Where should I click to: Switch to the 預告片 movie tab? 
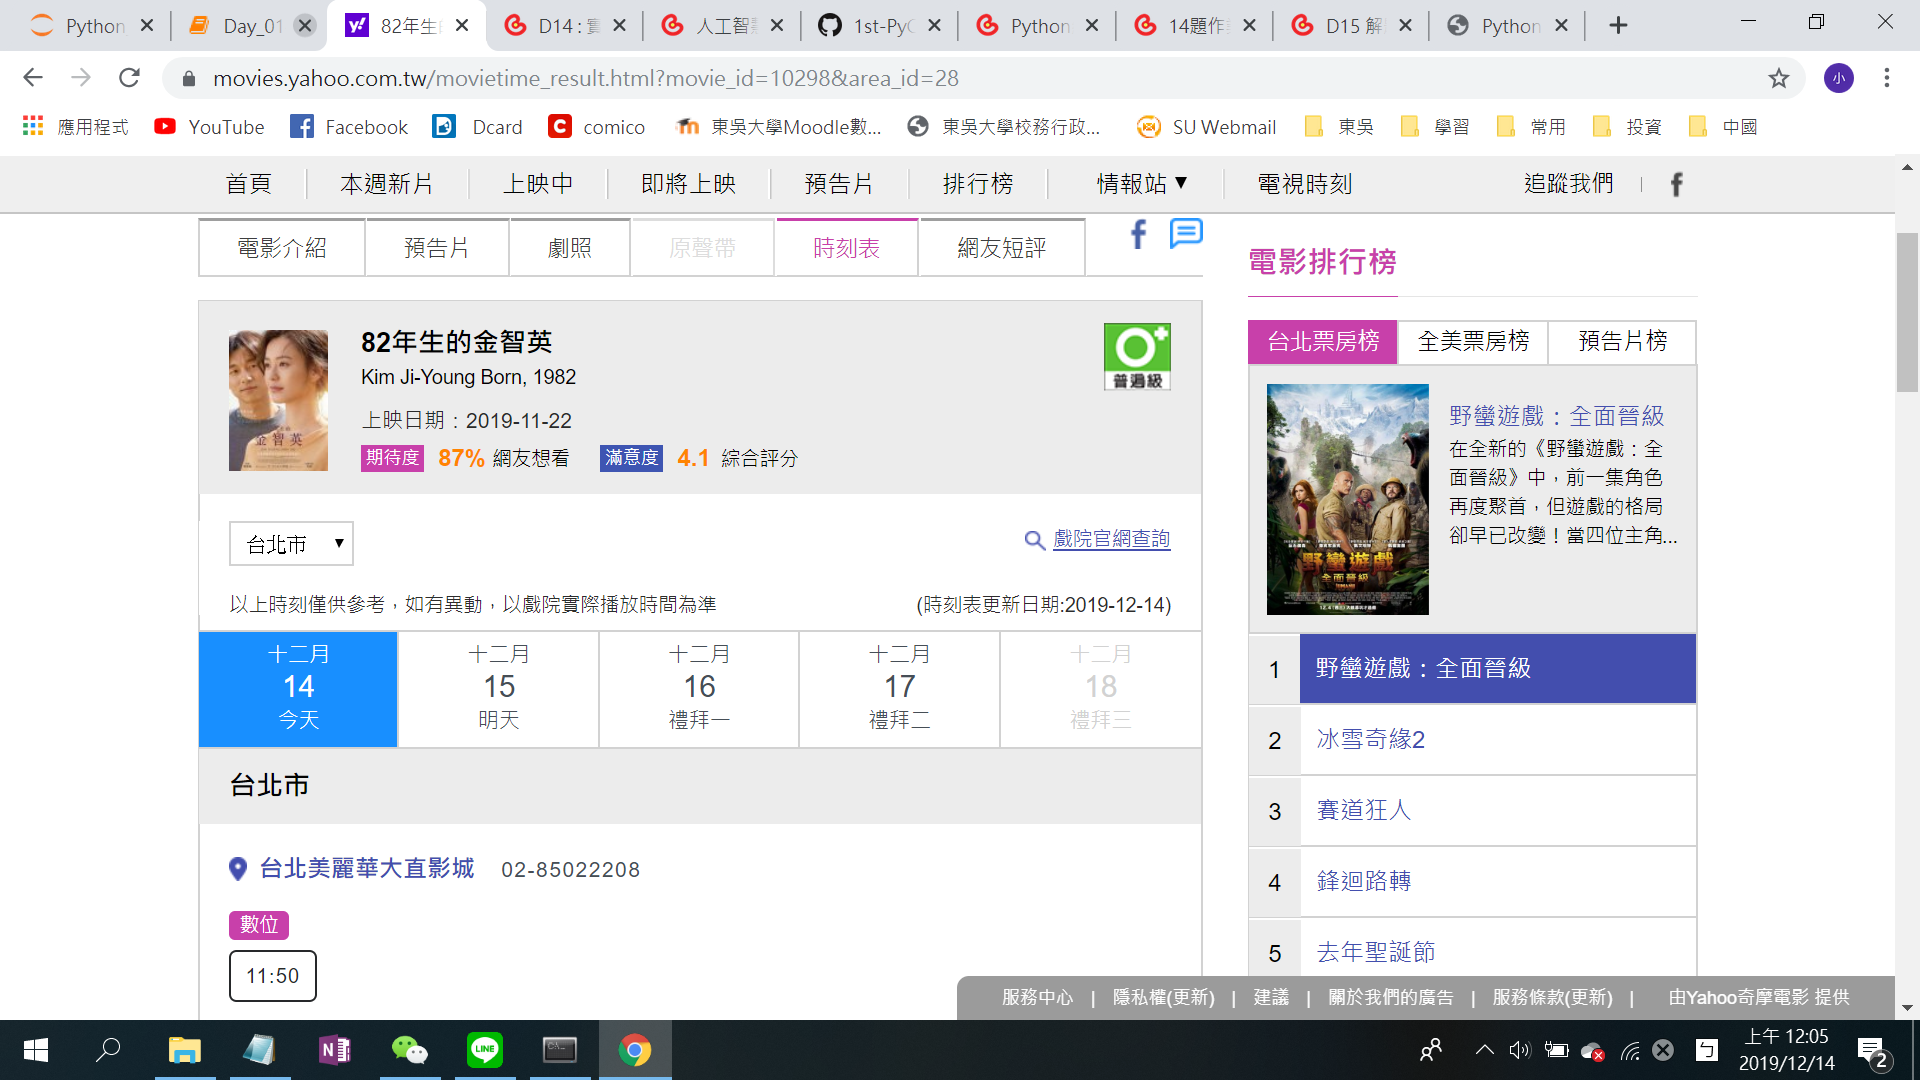[437, 248]
